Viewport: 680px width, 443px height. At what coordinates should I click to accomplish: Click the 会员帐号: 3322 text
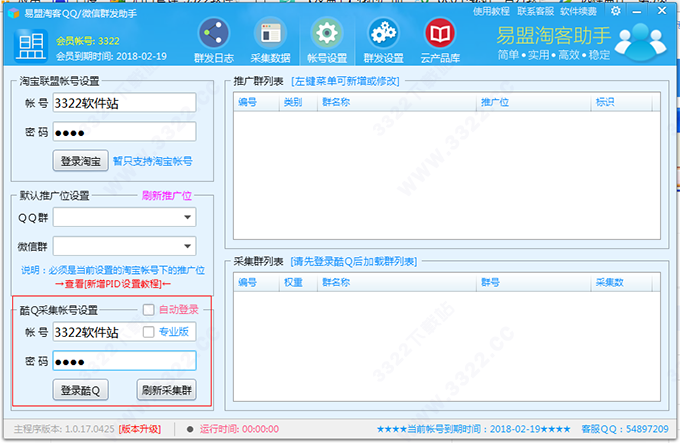click(88, 41)
